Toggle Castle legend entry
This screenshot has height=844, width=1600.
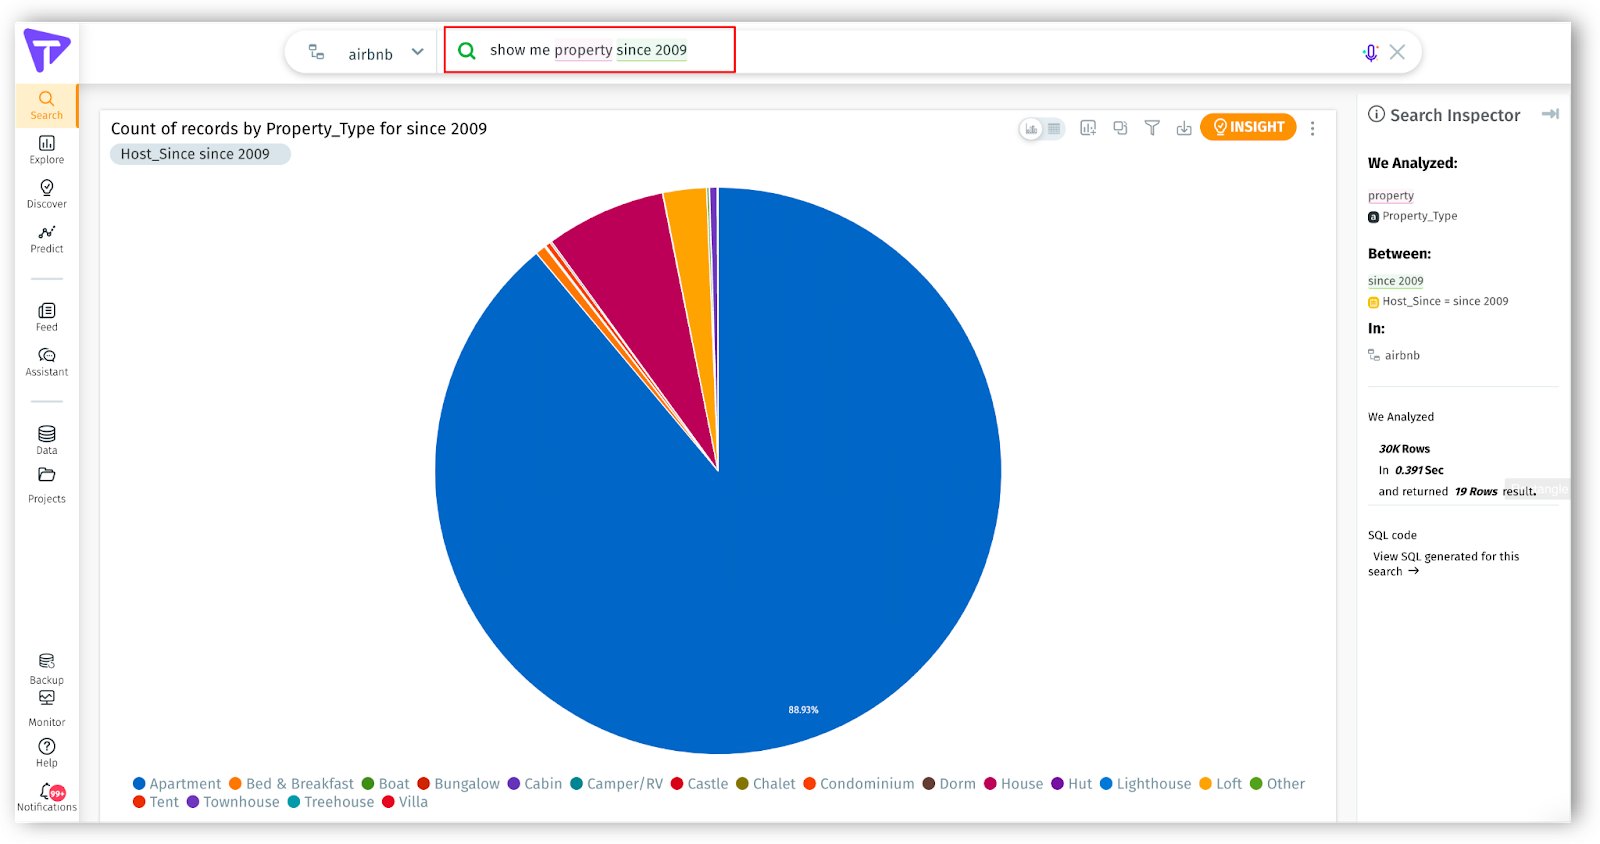700,784
